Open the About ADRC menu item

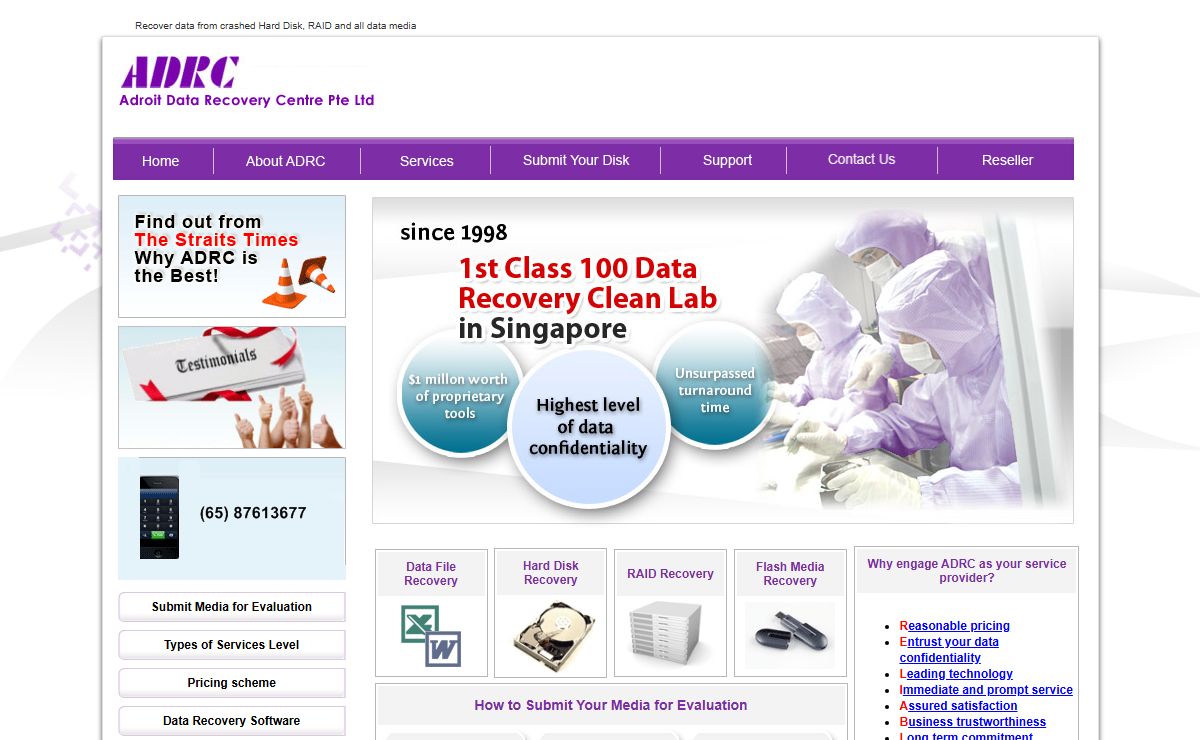coord(285,161)
